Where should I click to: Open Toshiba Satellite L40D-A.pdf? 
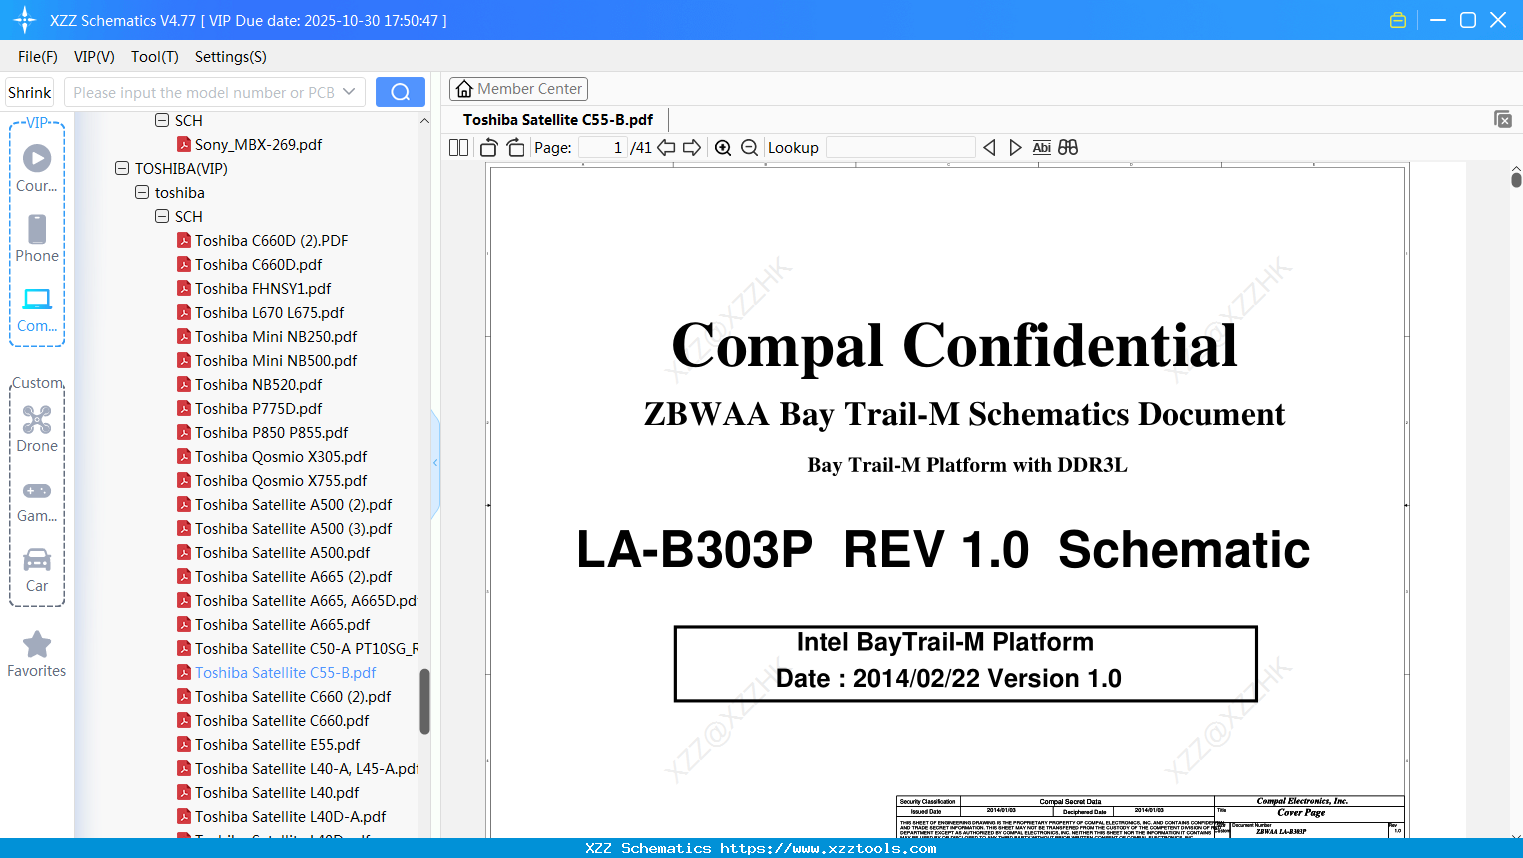tap(290, 816)
